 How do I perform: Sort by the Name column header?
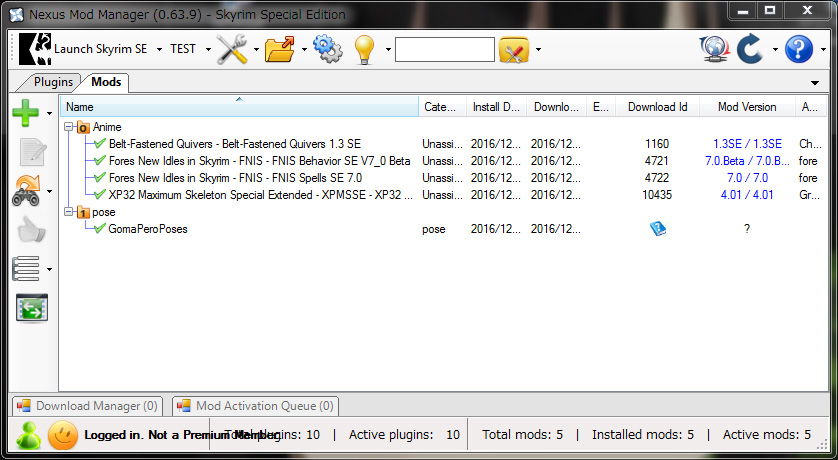point(239,107)
